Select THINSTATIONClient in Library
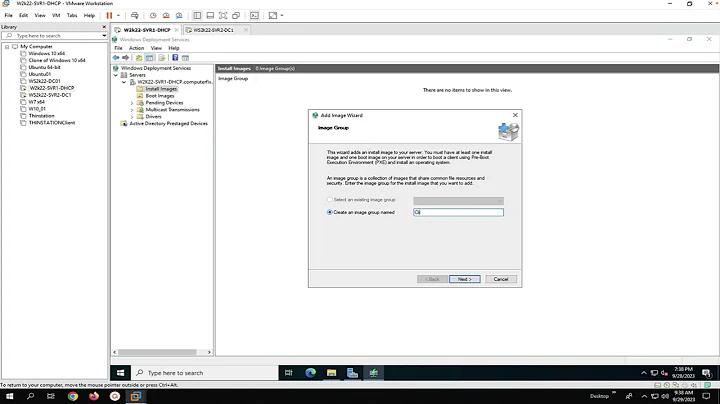Viewport: 720px width, 404px height. (x=51, y=123)
